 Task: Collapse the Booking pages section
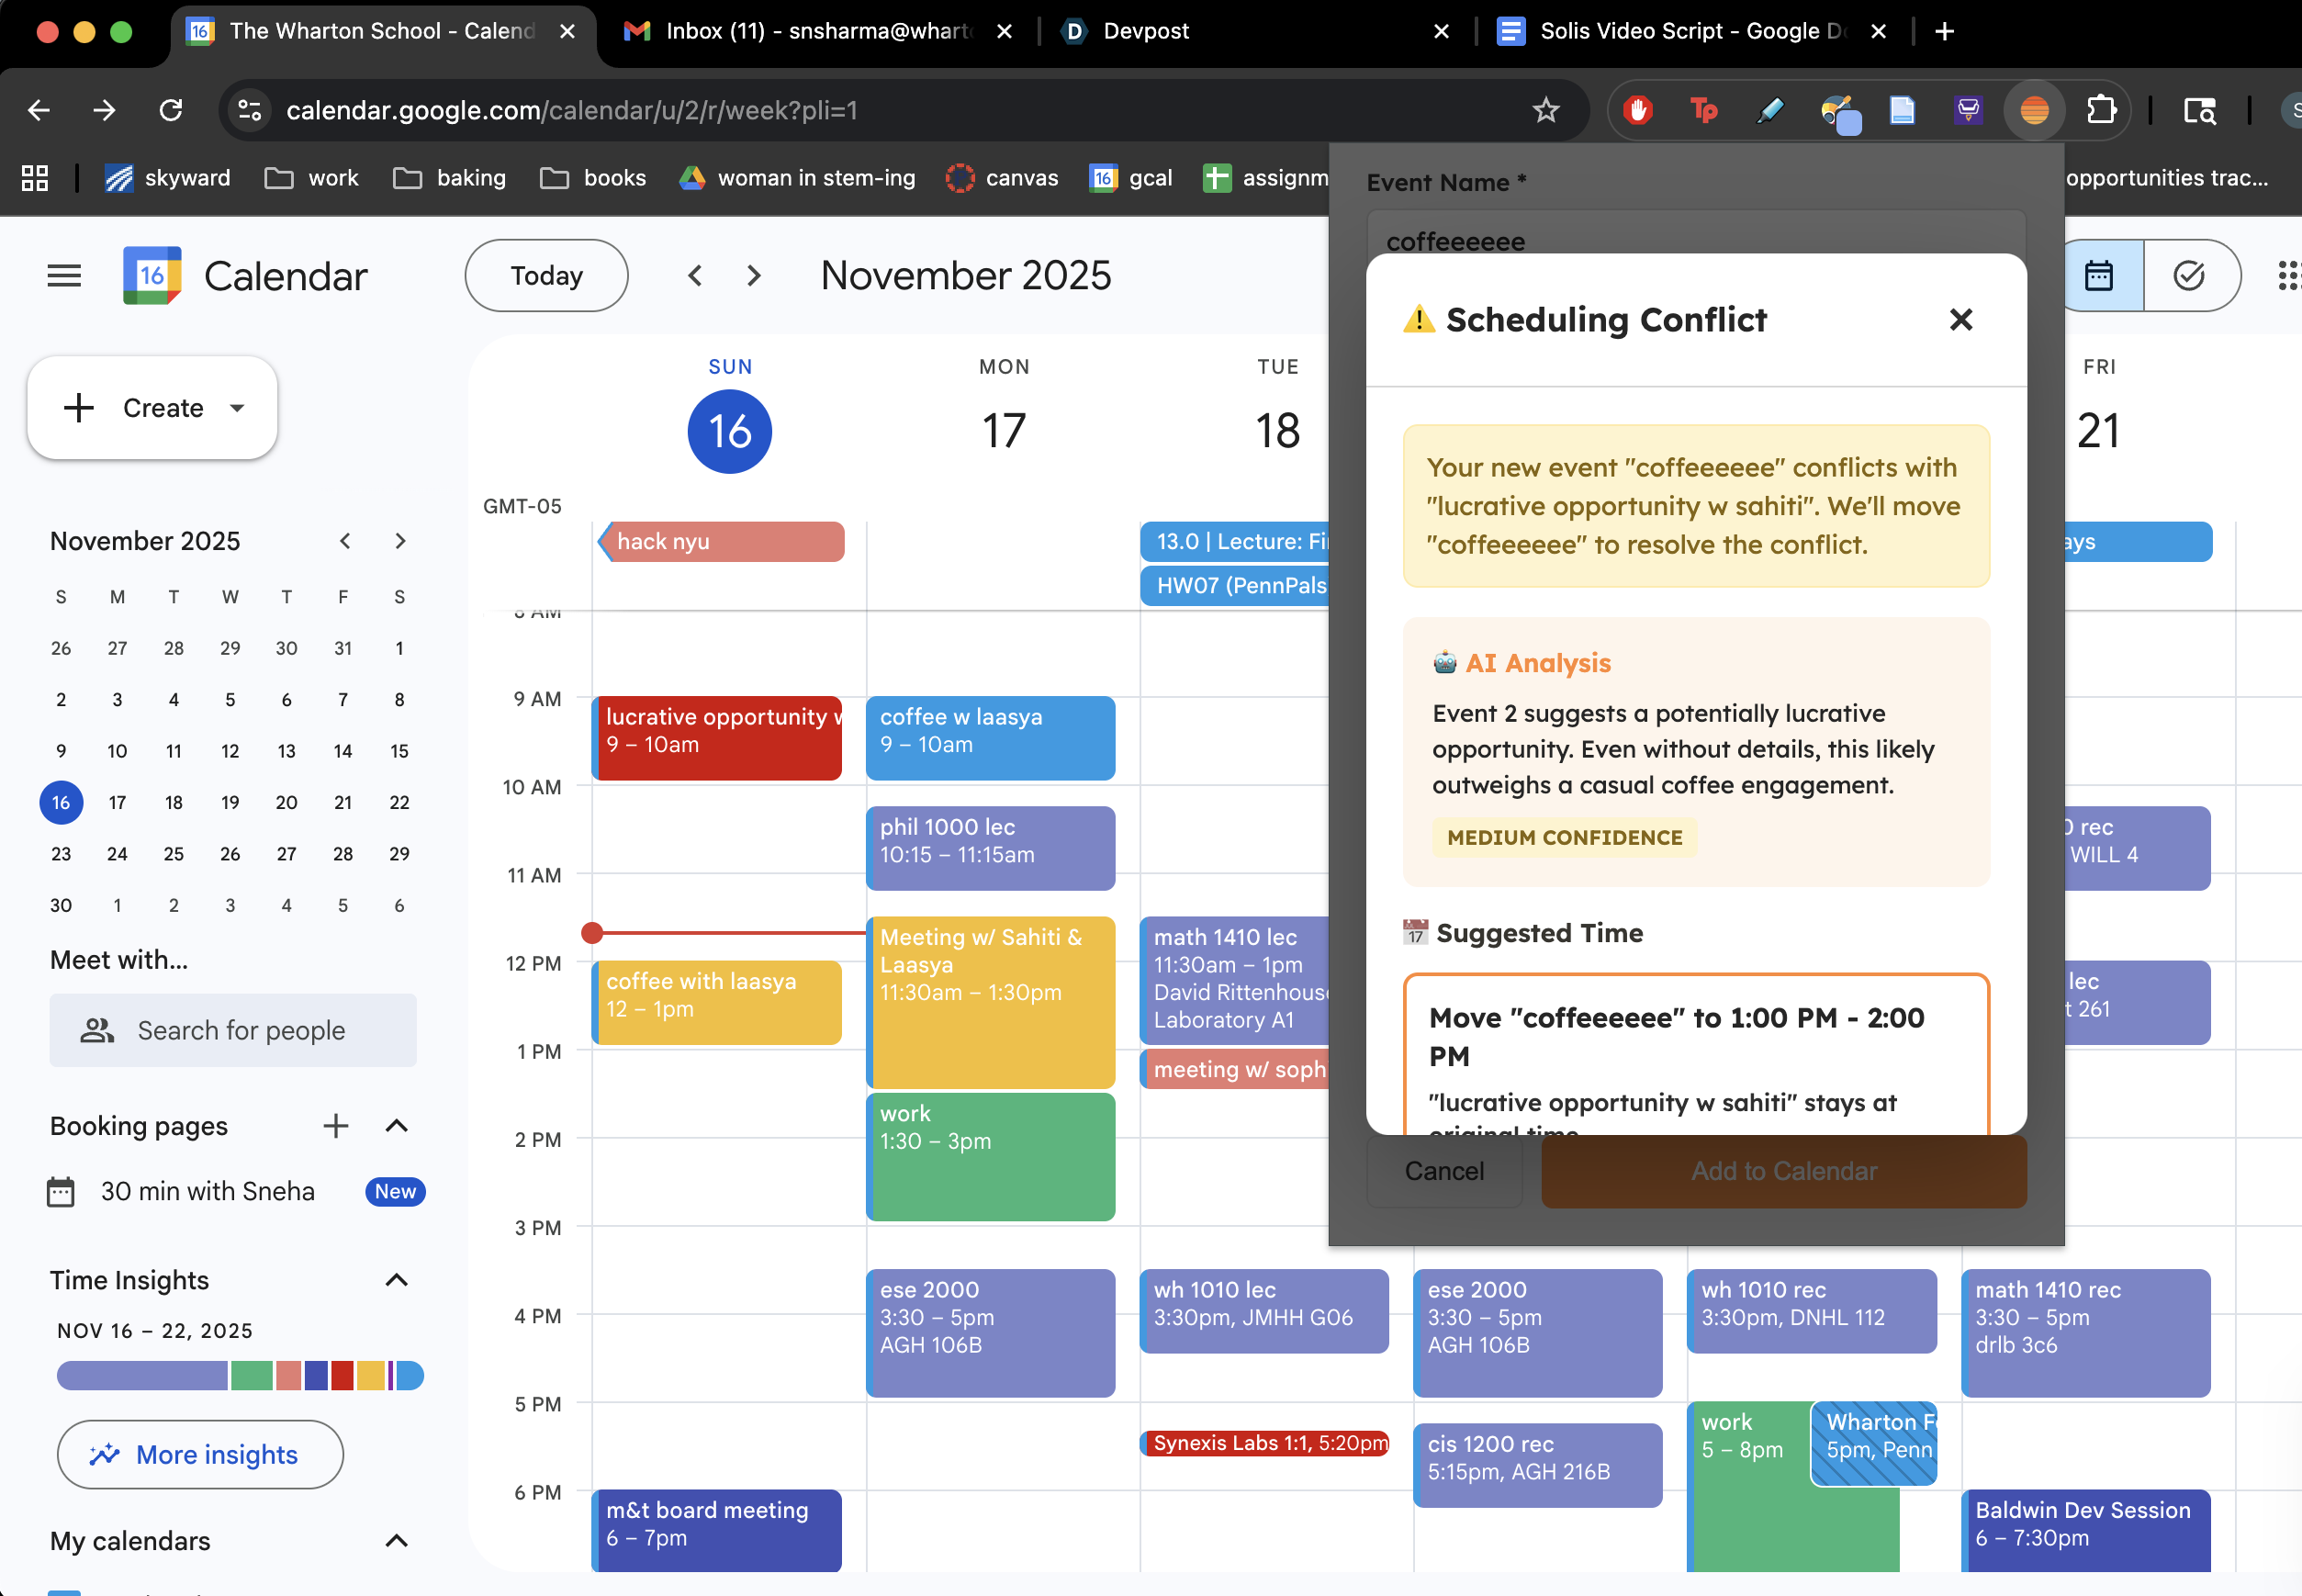coord(396,1126)
